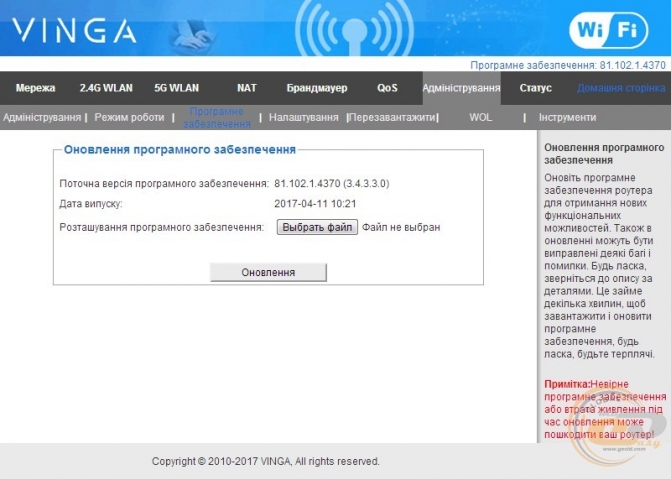This screenshot has width=671, height=480.
Task: Click the Copyright 2010-2017 VINGA footer
Action: (x=265, y=462)
